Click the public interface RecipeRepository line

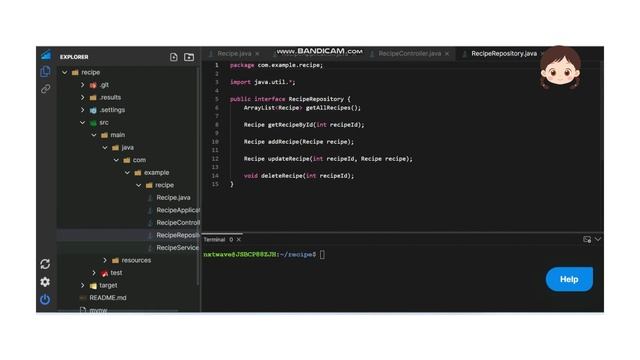[x=290, y=99]
